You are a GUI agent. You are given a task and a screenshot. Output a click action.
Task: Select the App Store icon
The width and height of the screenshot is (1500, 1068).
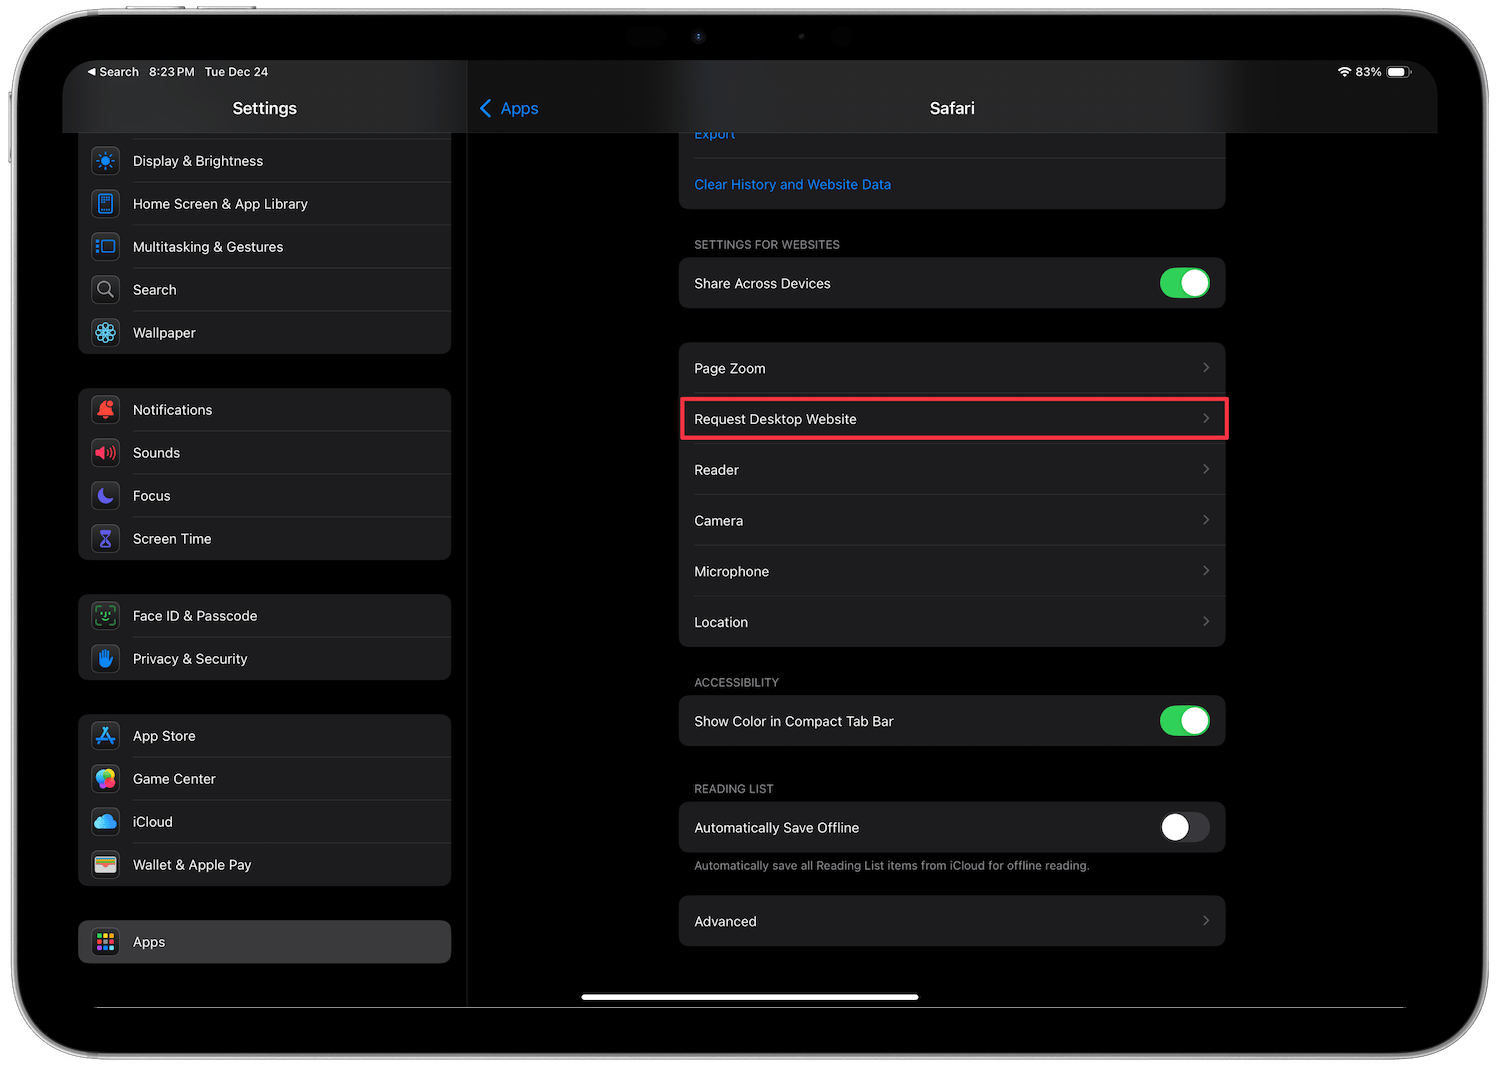[x=106, y=735]
